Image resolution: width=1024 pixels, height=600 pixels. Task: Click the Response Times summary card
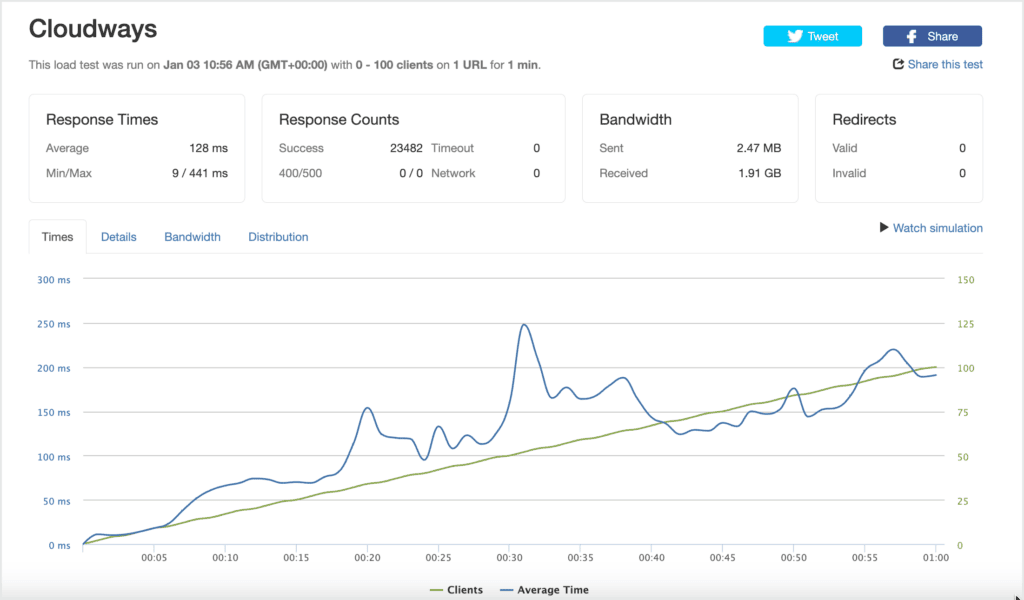click(x=136, y=148)
